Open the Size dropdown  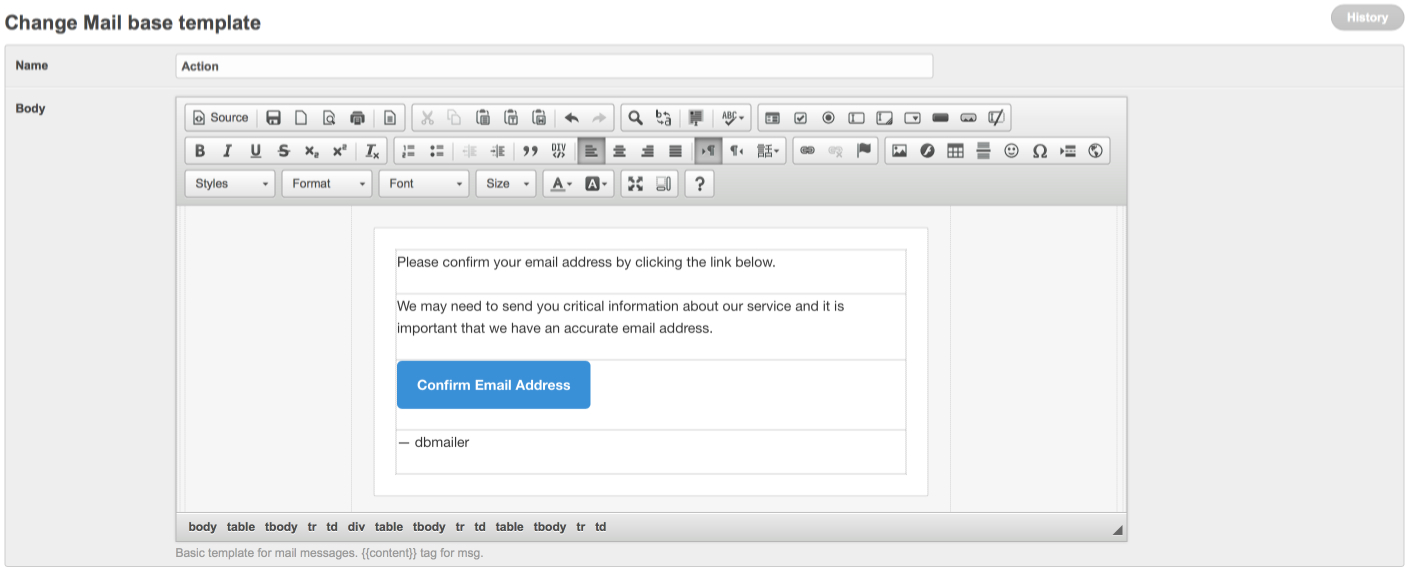pos(506,184)
